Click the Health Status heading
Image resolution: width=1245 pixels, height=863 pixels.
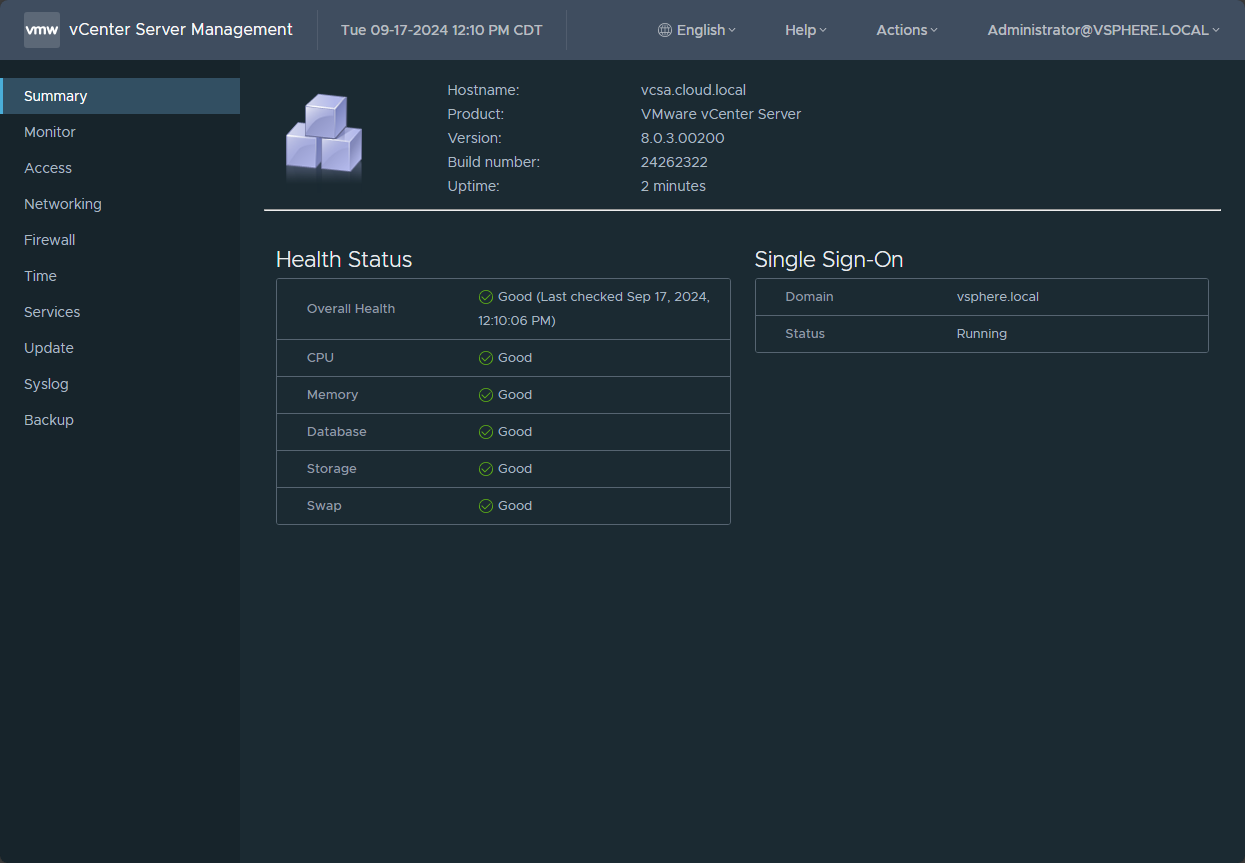(344, 260)
